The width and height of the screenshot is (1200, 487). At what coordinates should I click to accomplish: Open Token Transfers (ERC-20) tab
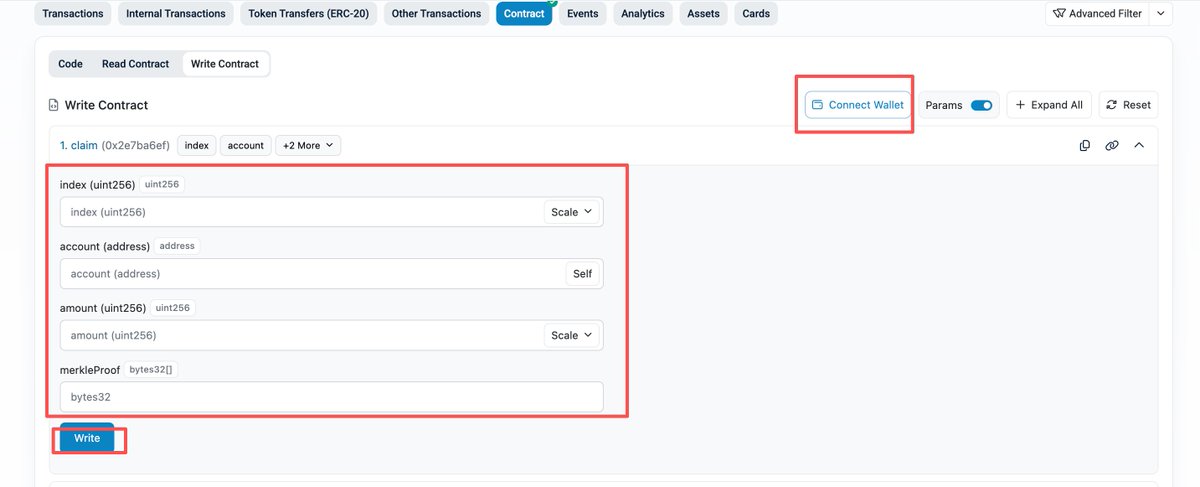click(309, 14)
